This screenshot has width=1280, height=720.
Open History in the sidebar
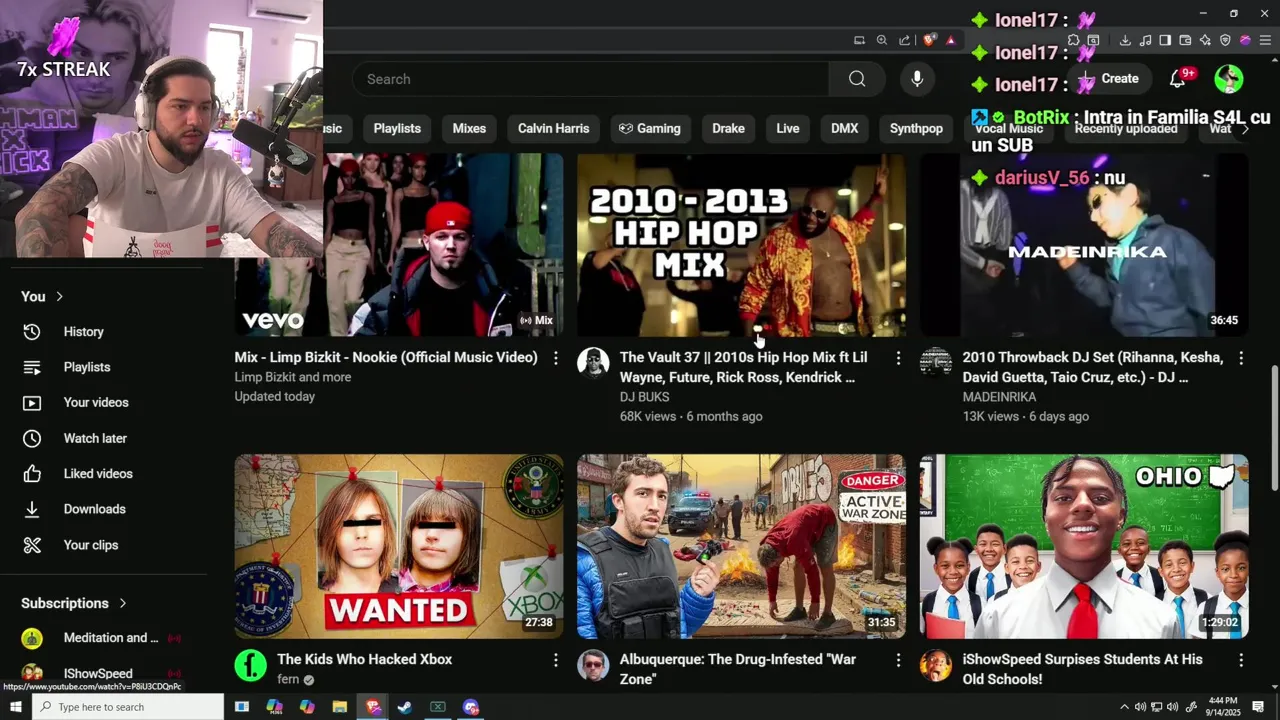coord(83,332)
